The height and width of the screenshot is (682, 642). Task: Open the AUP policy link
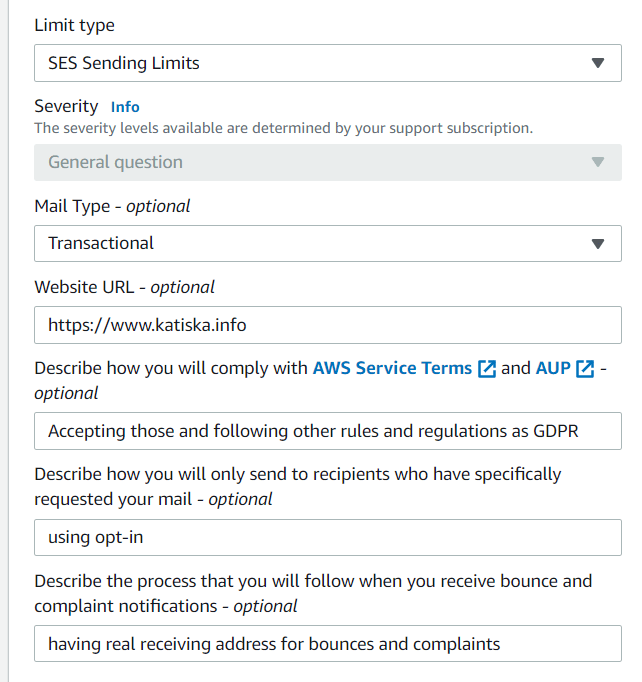pos(552,368)
